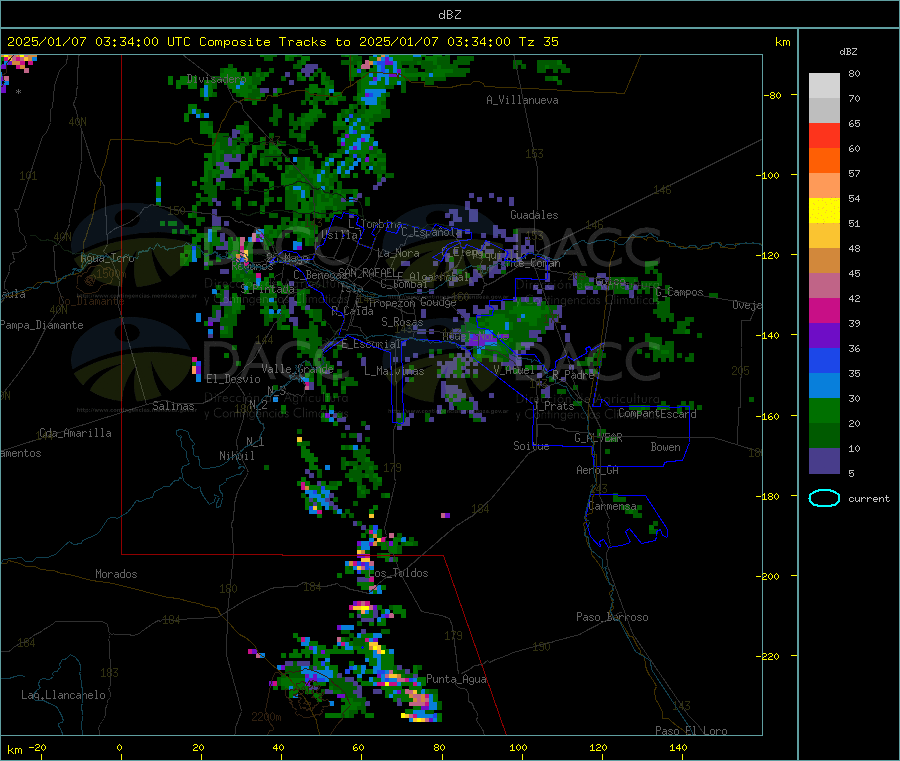900x761 pixels.
Task: Click the 'Divisadero' place label
Action: [x=216, y=79]
